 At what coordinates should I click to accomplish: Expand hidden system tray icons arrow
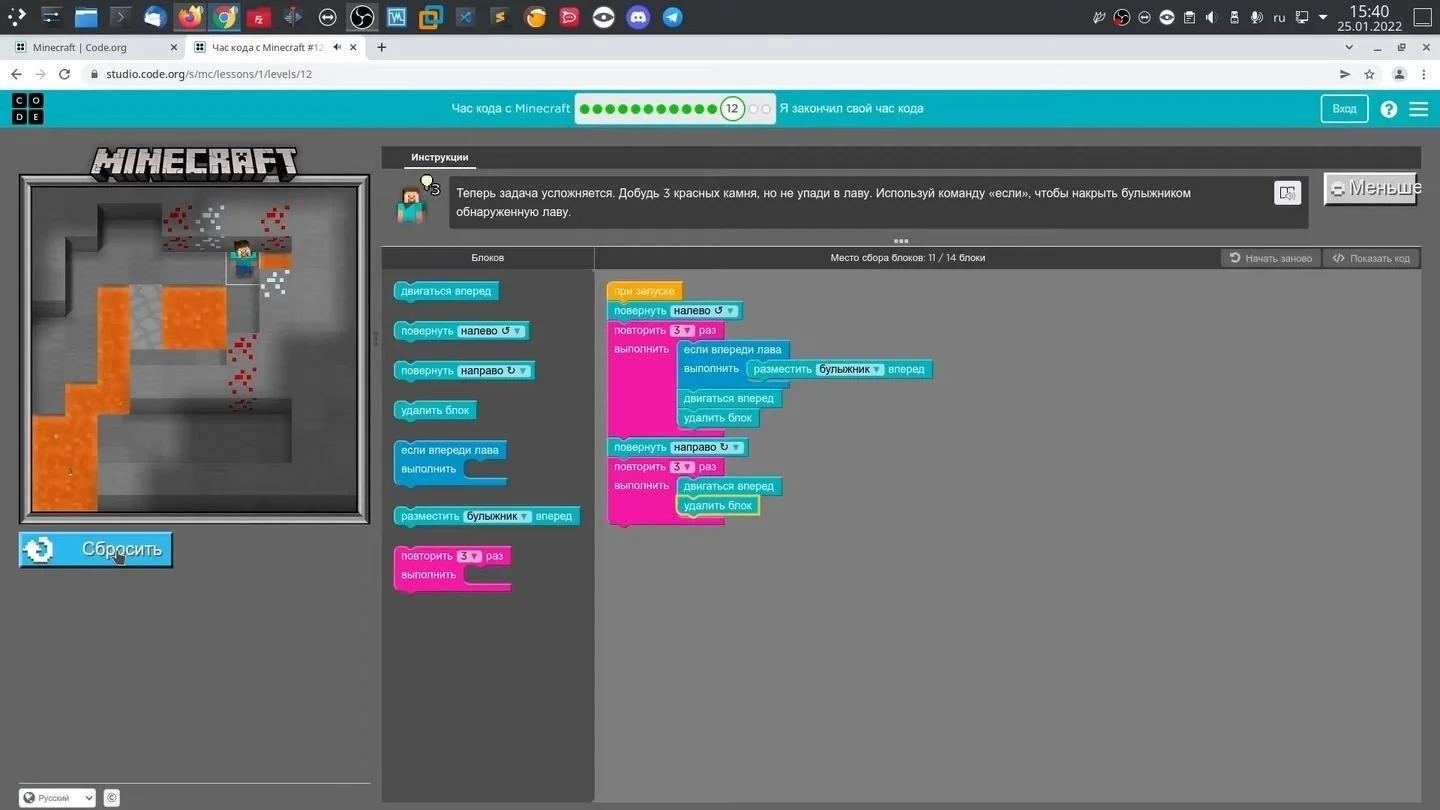[1323, 17]
